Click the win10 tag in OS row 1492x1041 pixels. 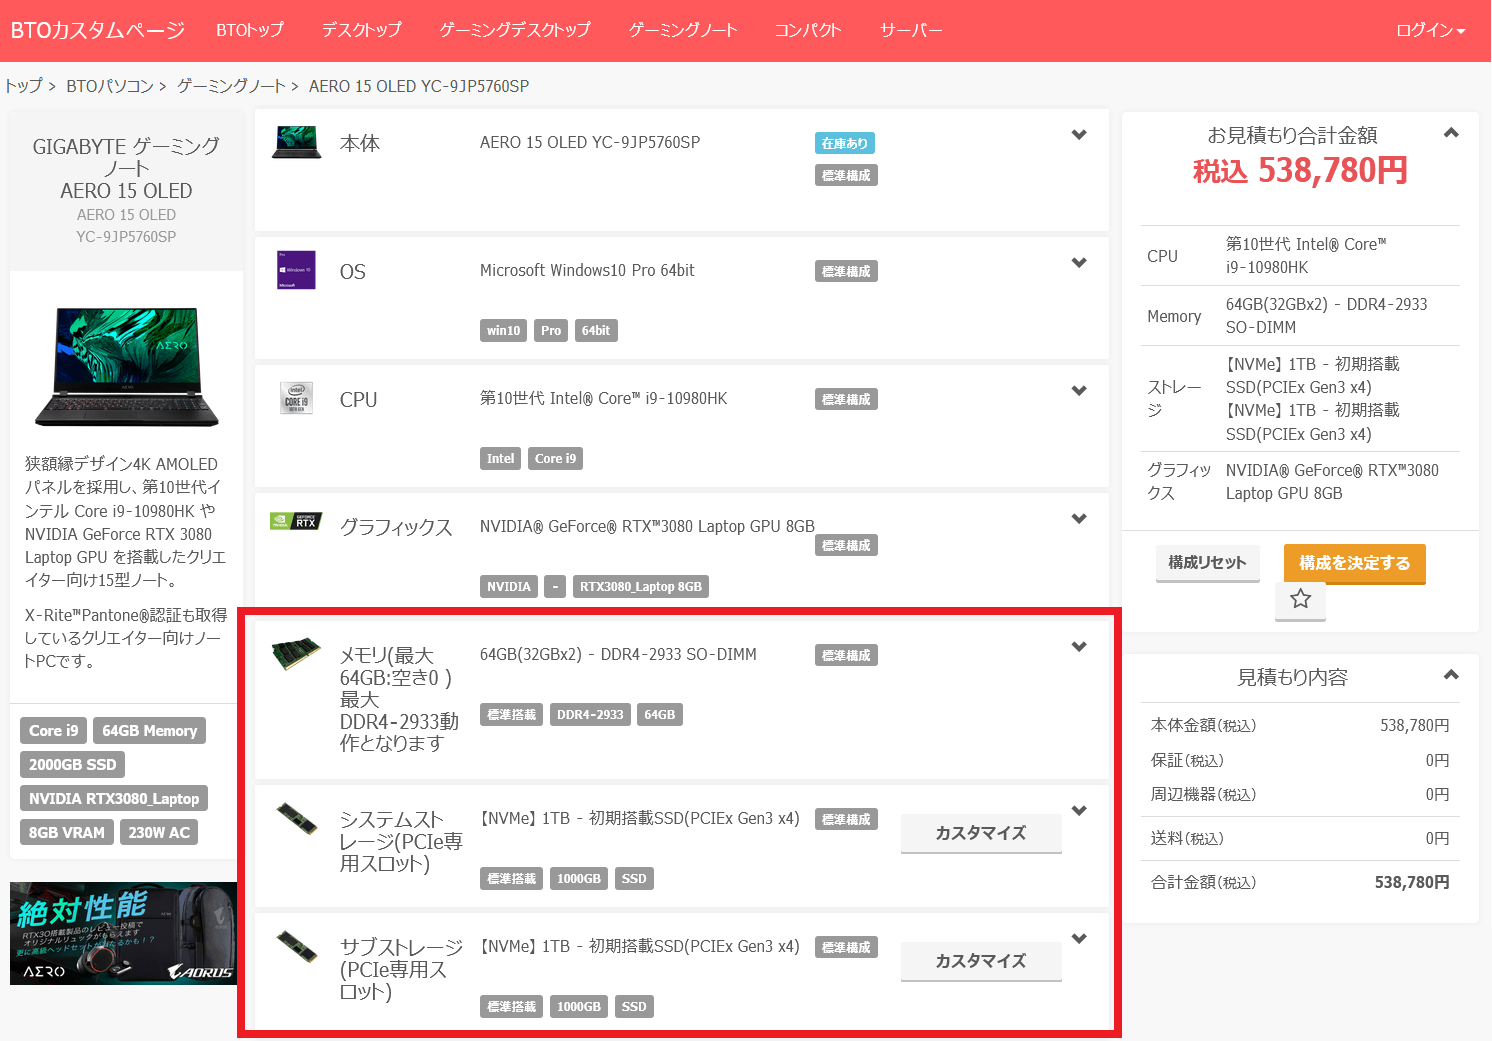pyautogui.click(x=504, y=331)
